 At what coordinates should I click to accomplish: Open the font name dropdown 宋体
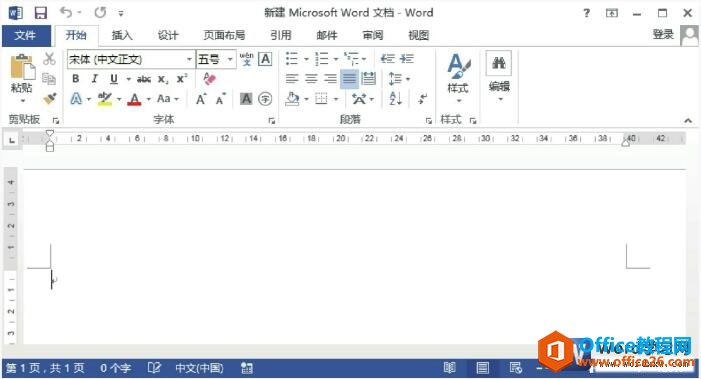[x=189, y=59]
